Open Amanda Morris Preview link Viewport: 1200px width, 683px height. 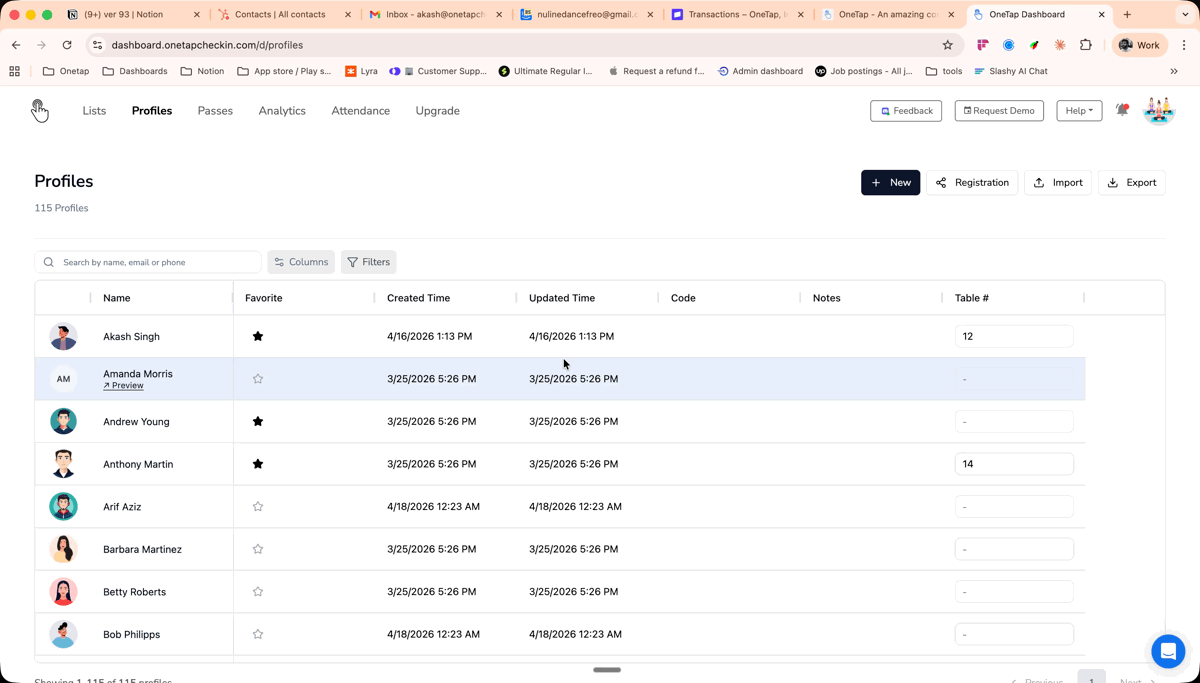[x=123, y=386]
